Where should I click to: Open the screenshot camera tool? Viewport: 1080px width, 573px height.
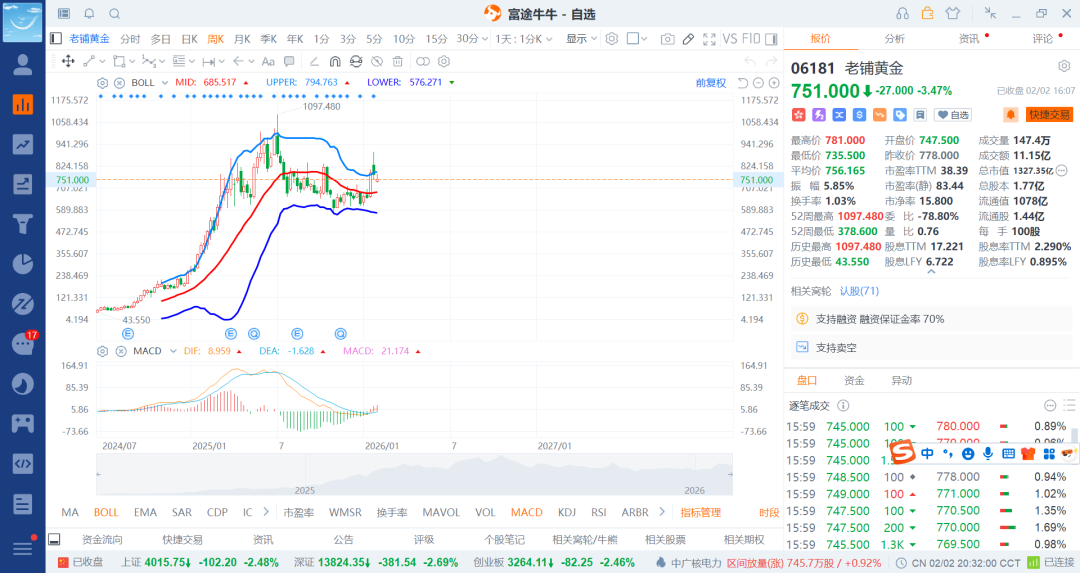tap(667, 39)
